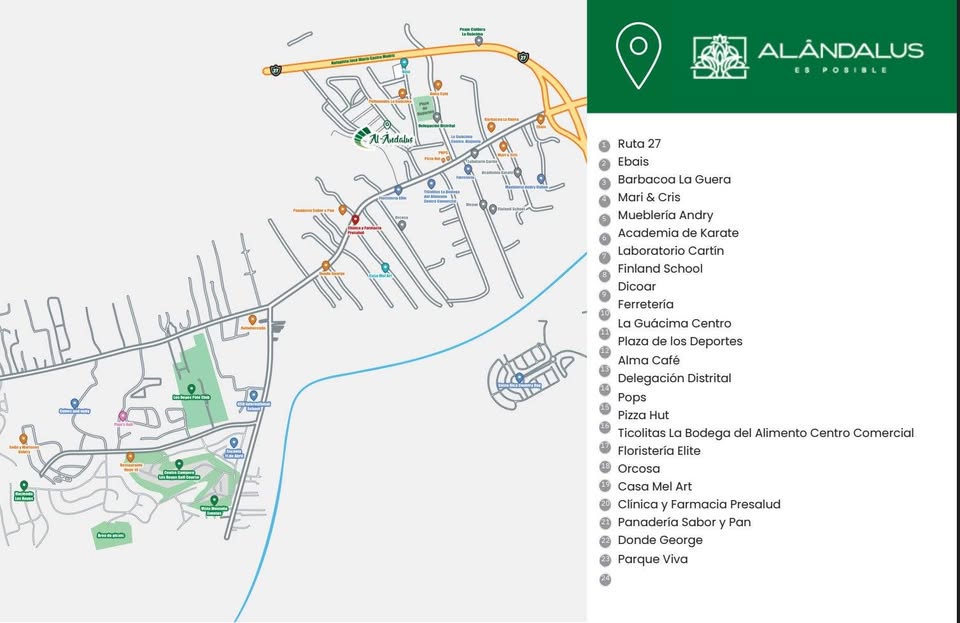Click 'Ticolitas La Bodega del Alimento Centro Comercial'
Image resolution: width=960 pixels, height=623 pixels.
[765, 433]
